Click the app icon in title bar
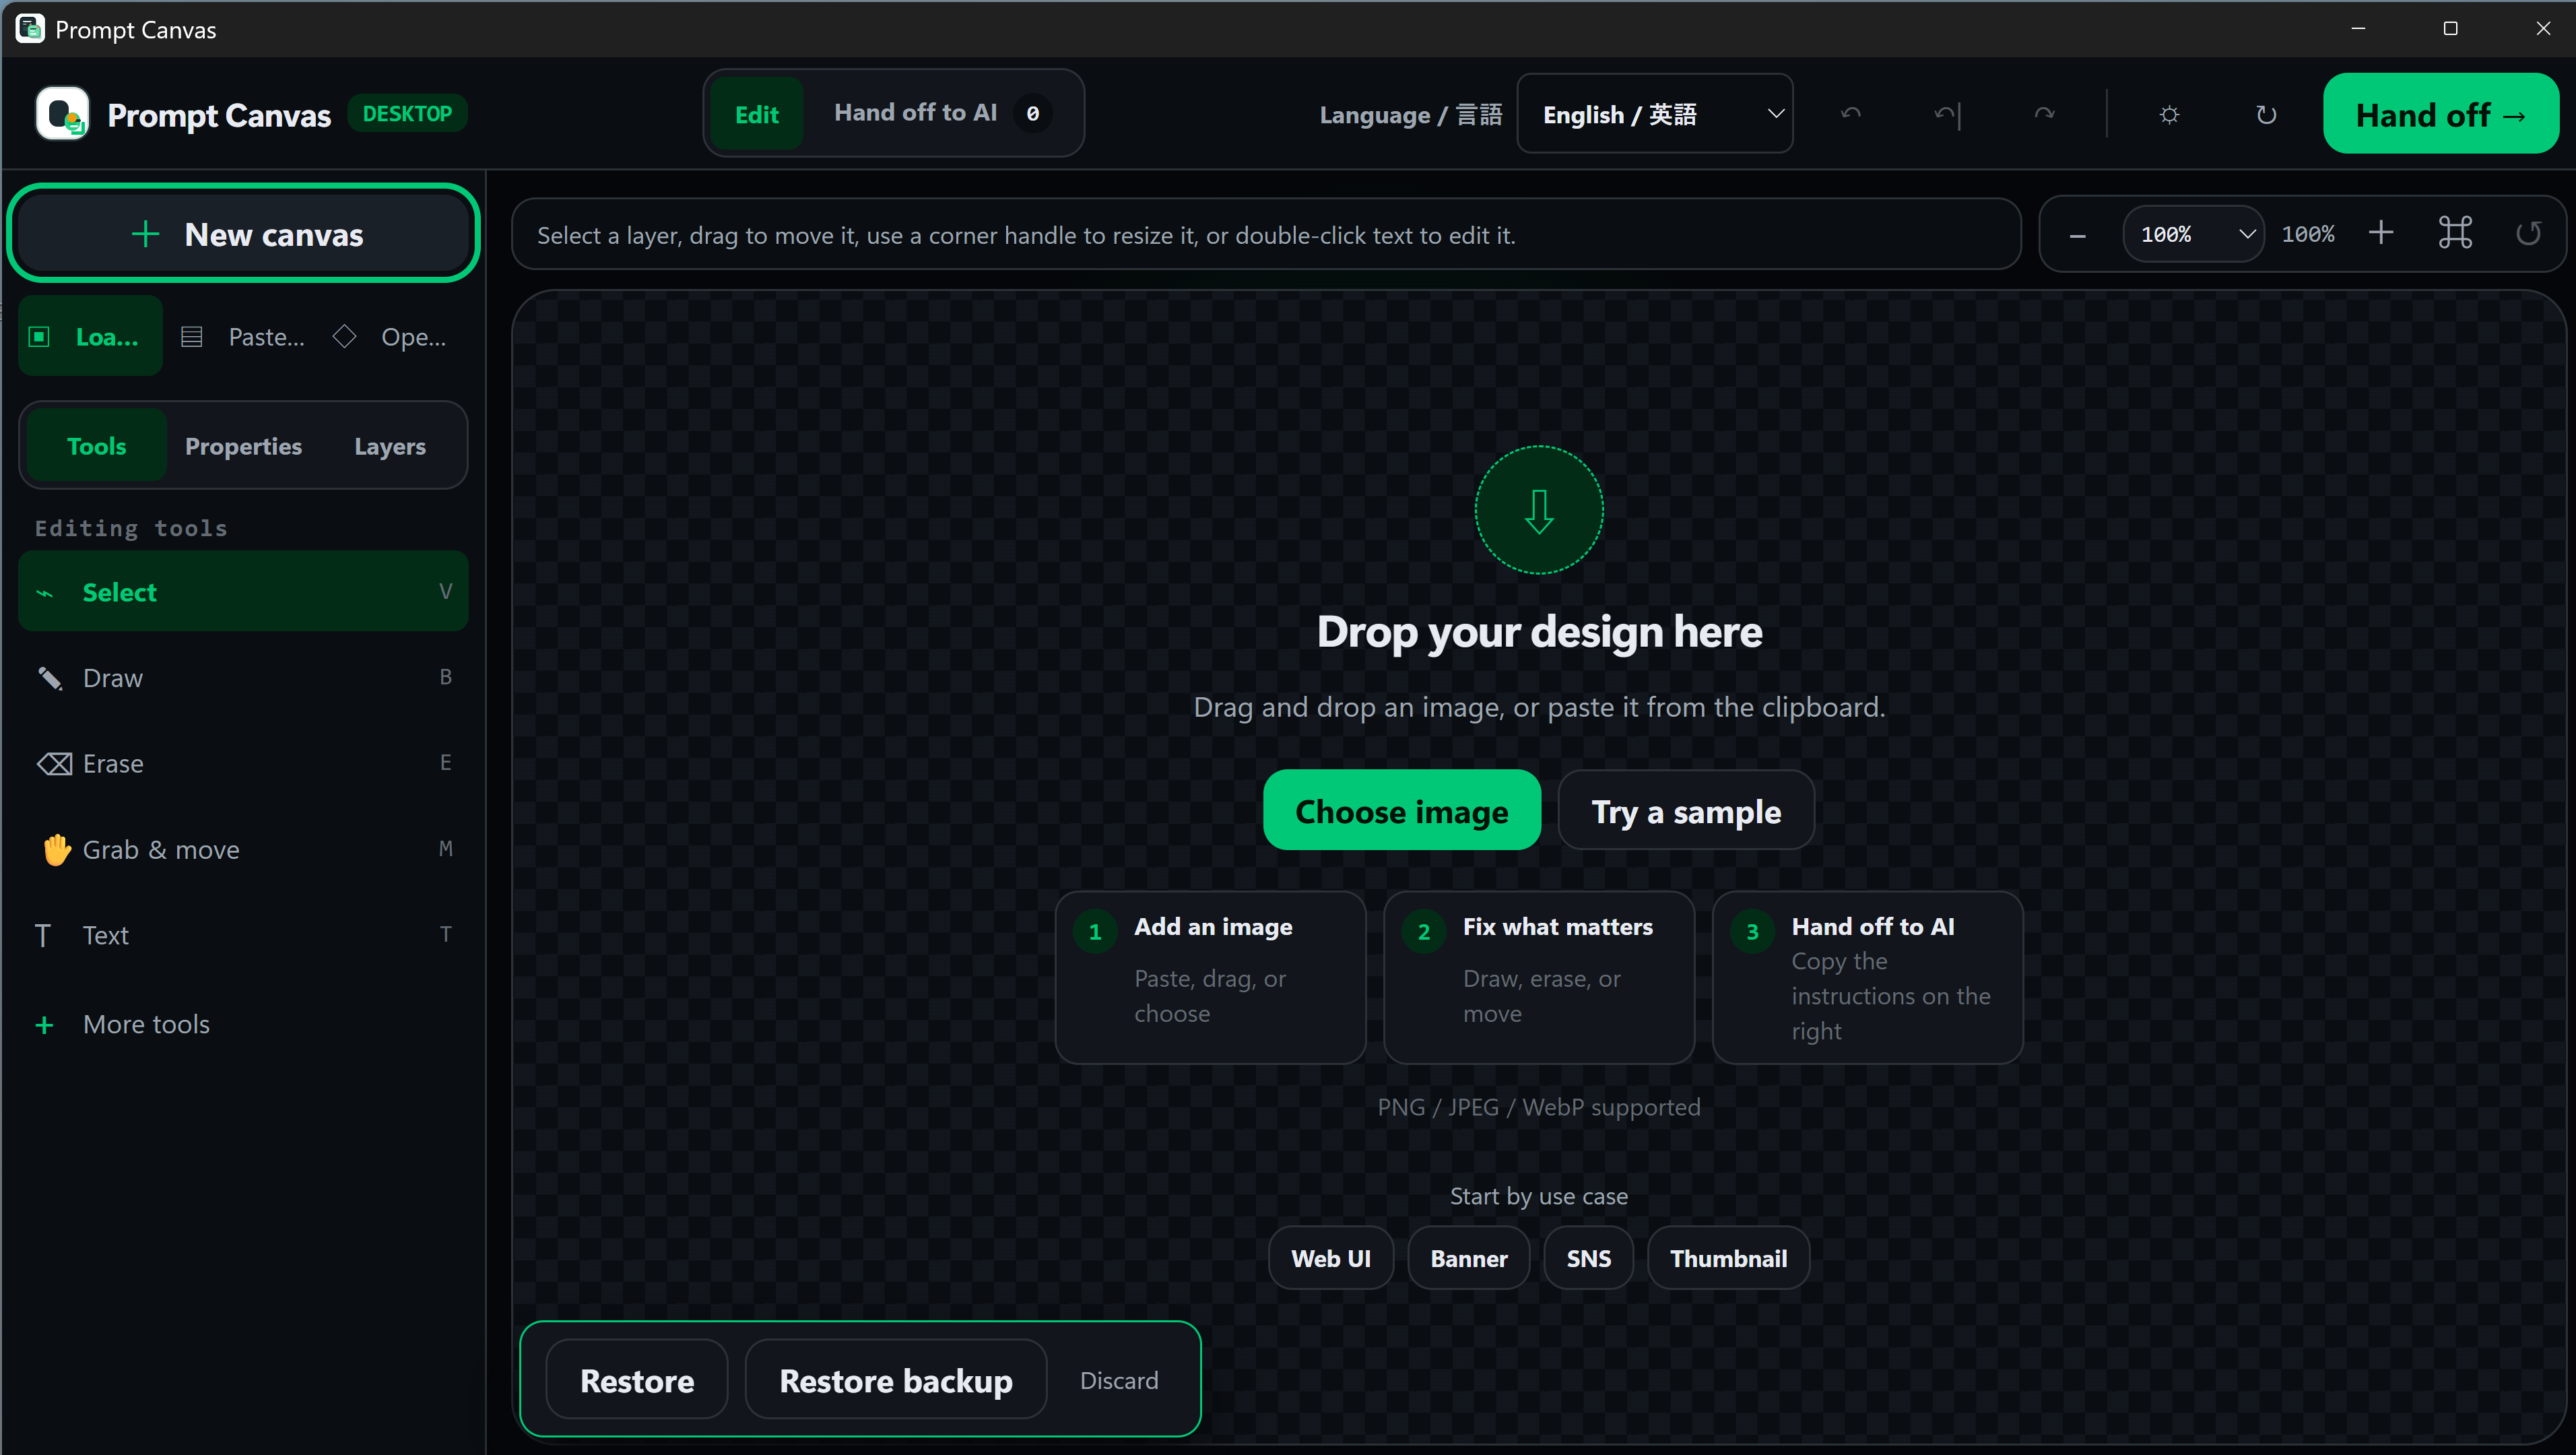The width and height of the screenshot is (2576, 1455). tap(30, 28)
